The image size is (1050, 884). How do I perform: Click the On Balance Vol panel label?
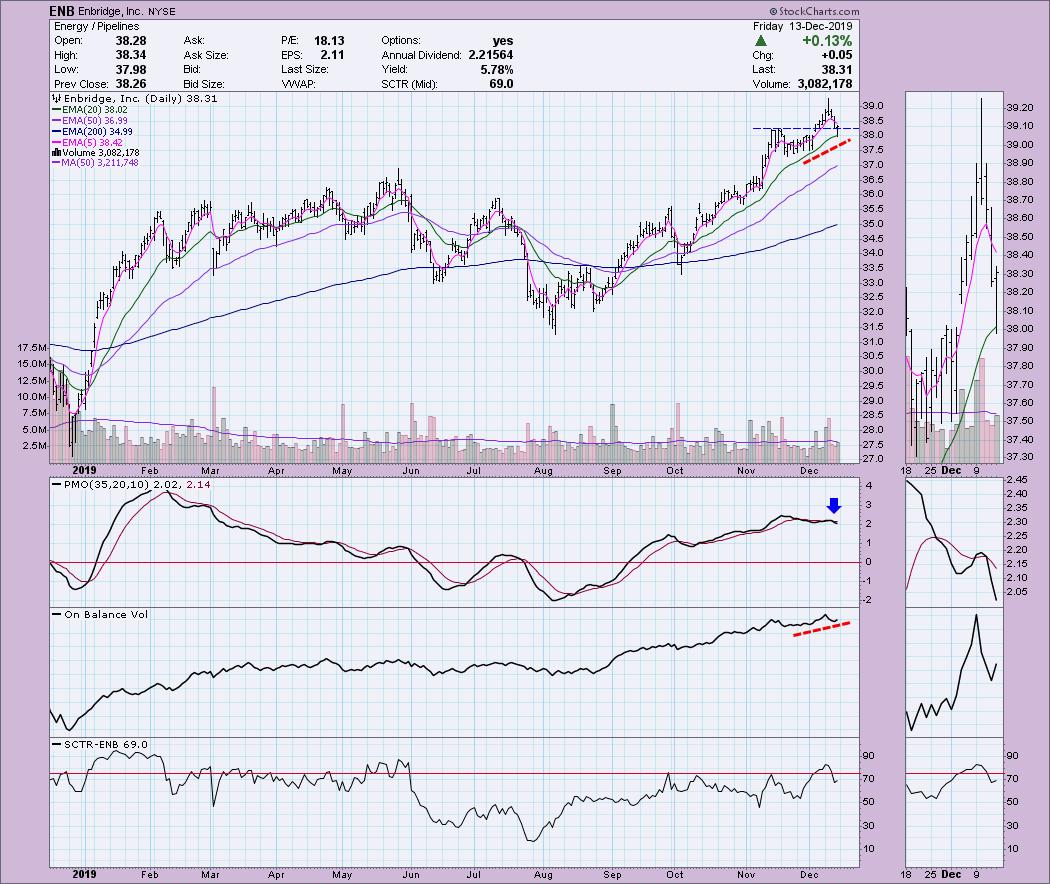100,615
